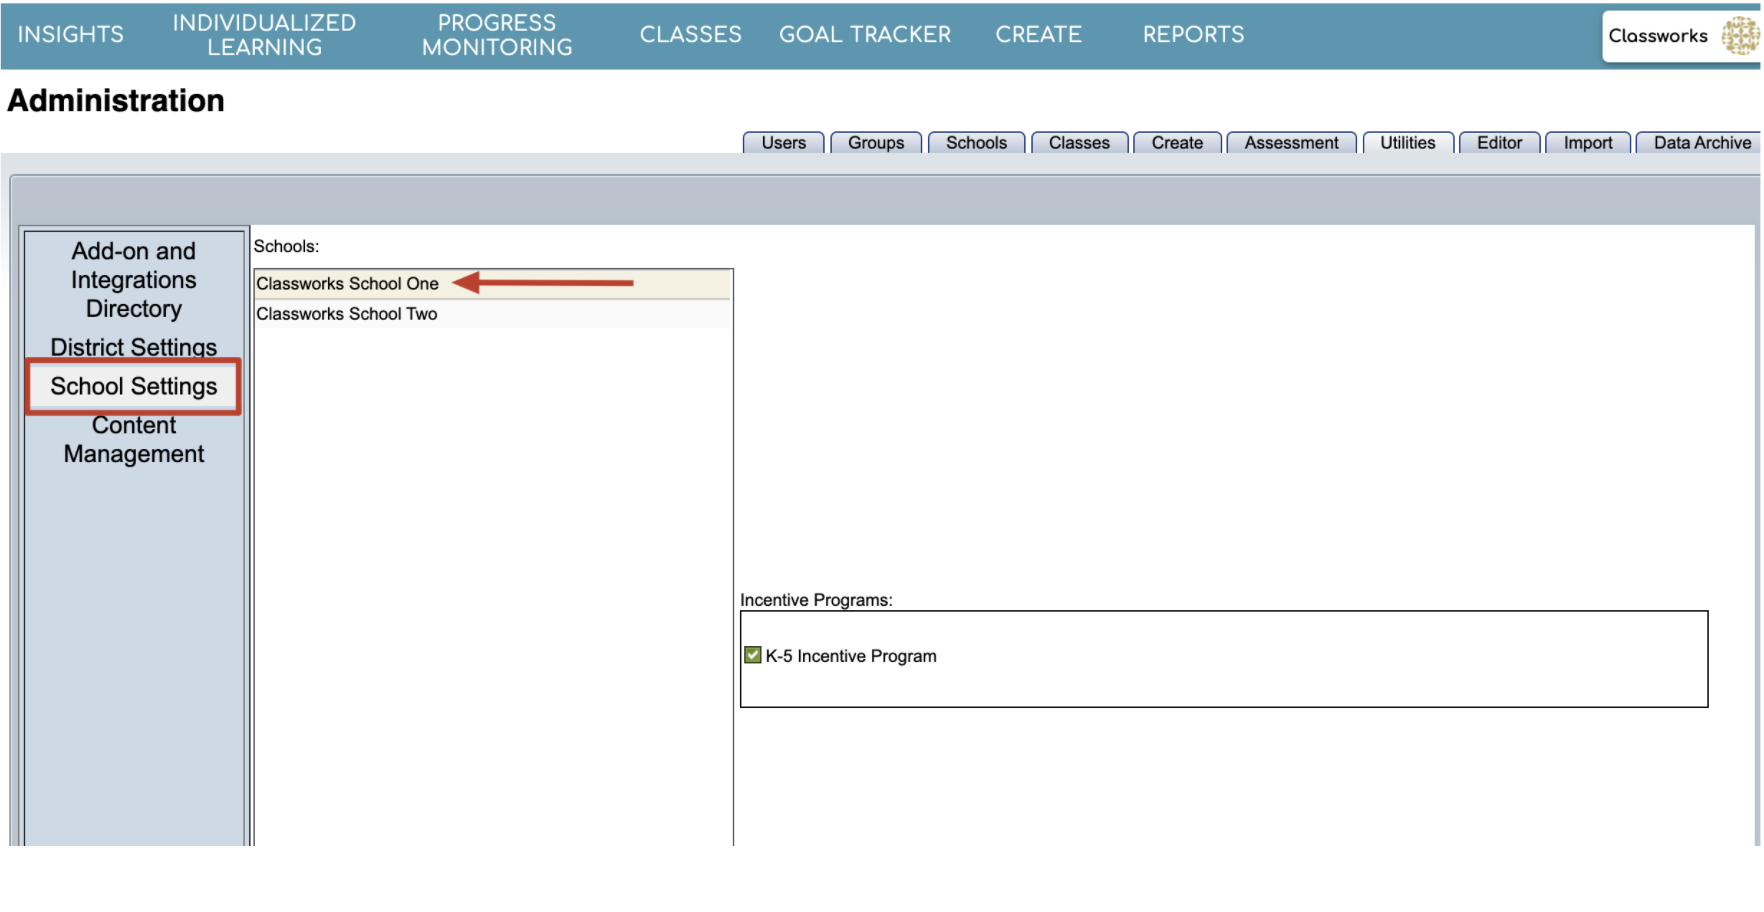Open Progress Monitoring in top navigation

[497, 35]
